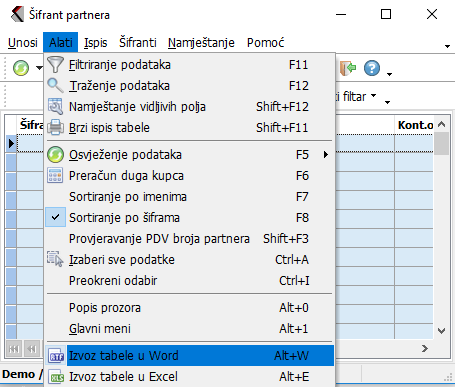Screen dimensions: 455x387
Task: Click the Namještanje vidljivih polja icon
Action: 55,107
